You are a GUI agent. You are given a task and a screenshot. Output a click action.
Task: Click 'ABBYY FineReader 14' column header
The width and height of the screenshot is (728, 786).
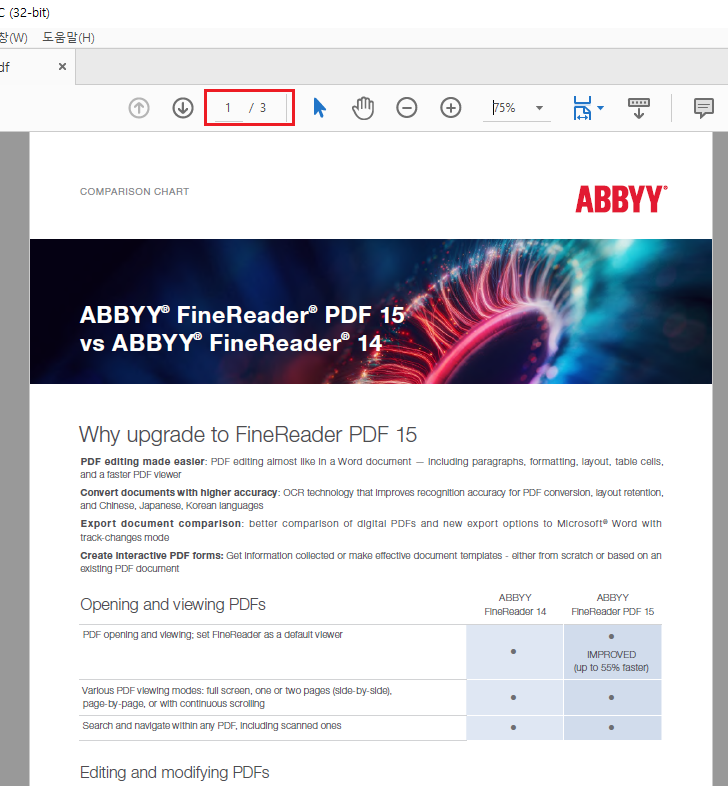515,605
